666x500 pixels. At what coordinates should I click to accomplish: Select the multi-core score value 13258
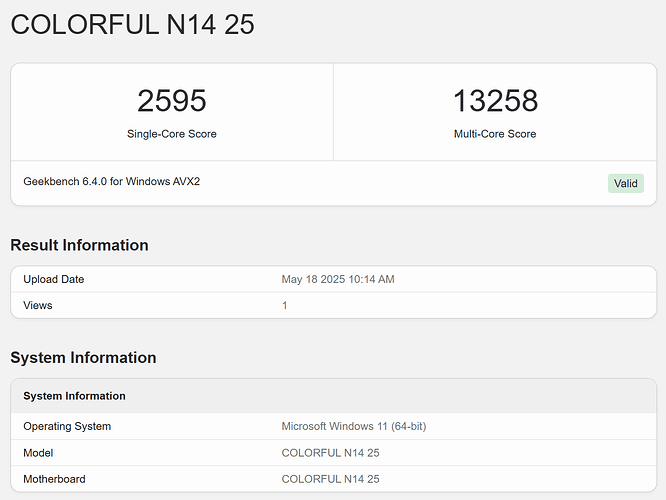click(x=495, y=101)
